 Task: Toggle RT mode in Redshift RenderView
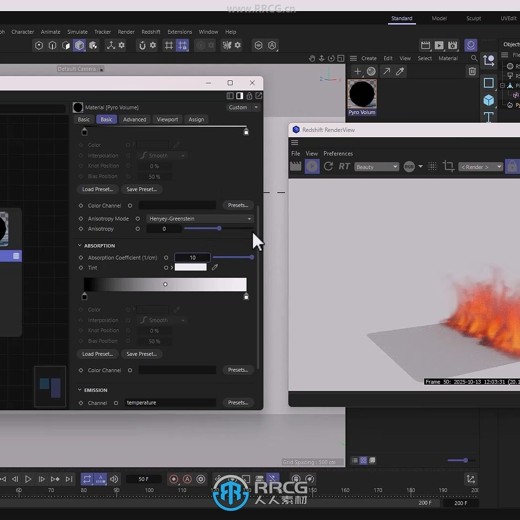click(344, 166)
